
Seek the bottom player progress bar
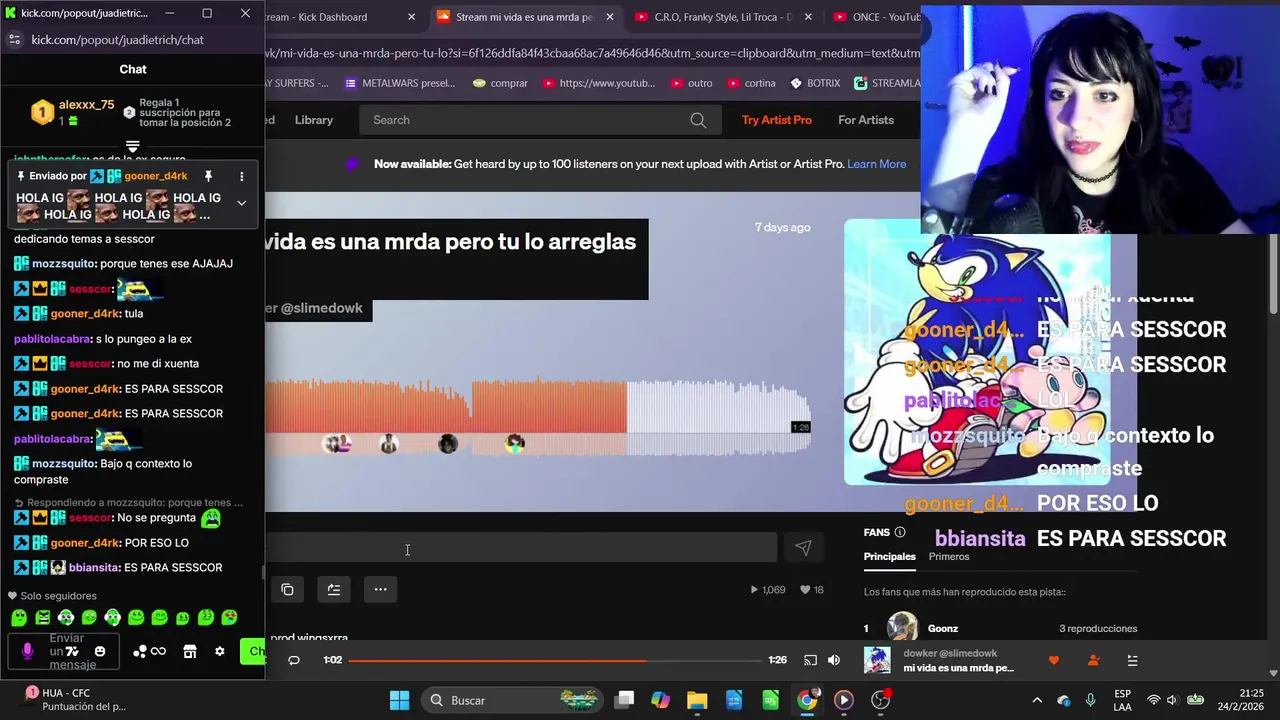(554, 660)
